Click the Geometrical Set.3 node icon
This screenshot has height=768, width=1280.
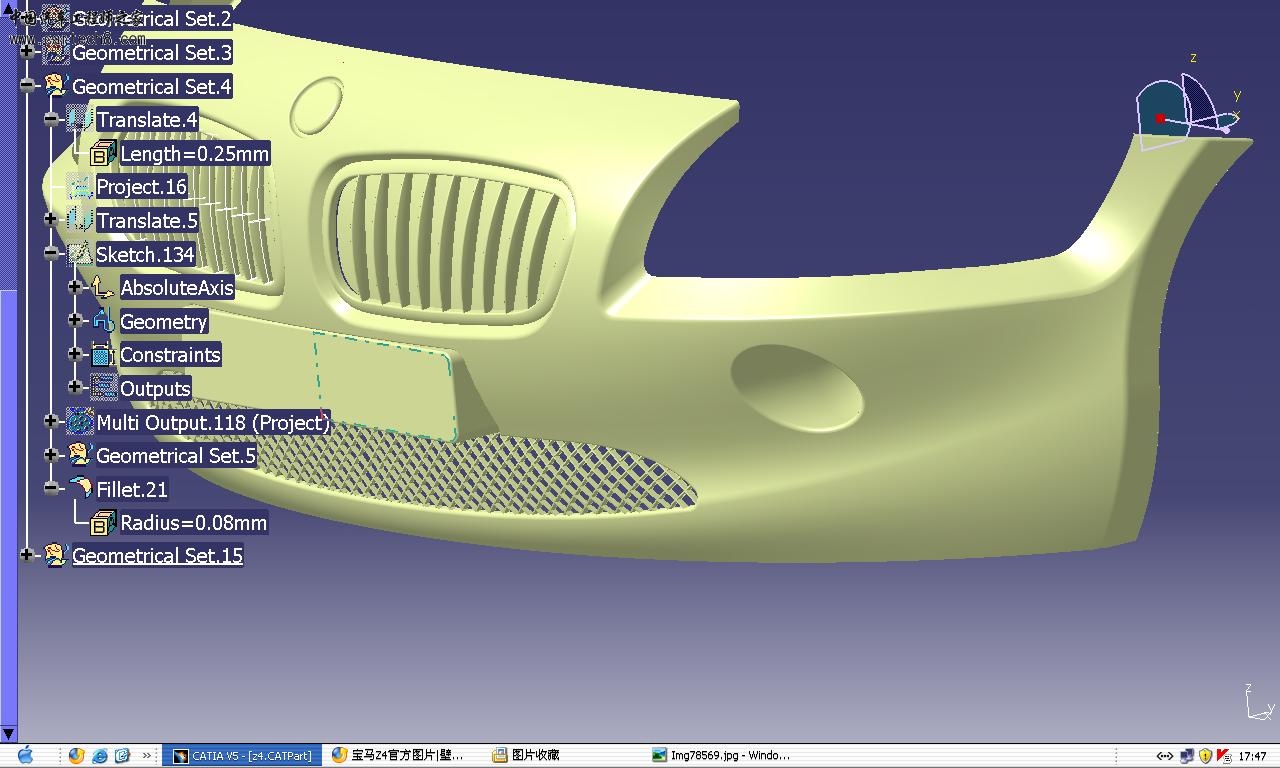55,52
